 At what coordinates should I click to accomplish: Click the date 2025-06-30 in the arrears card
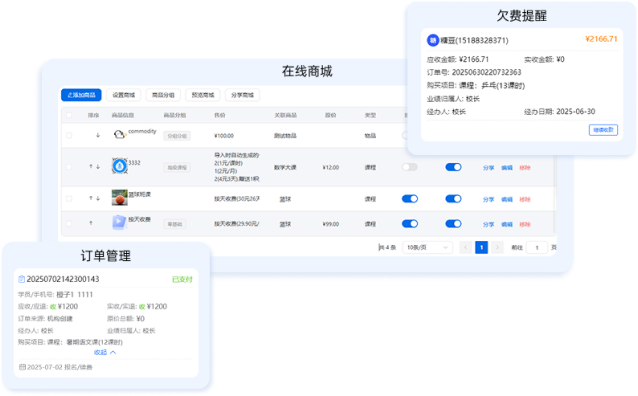[x=576, y=112]
